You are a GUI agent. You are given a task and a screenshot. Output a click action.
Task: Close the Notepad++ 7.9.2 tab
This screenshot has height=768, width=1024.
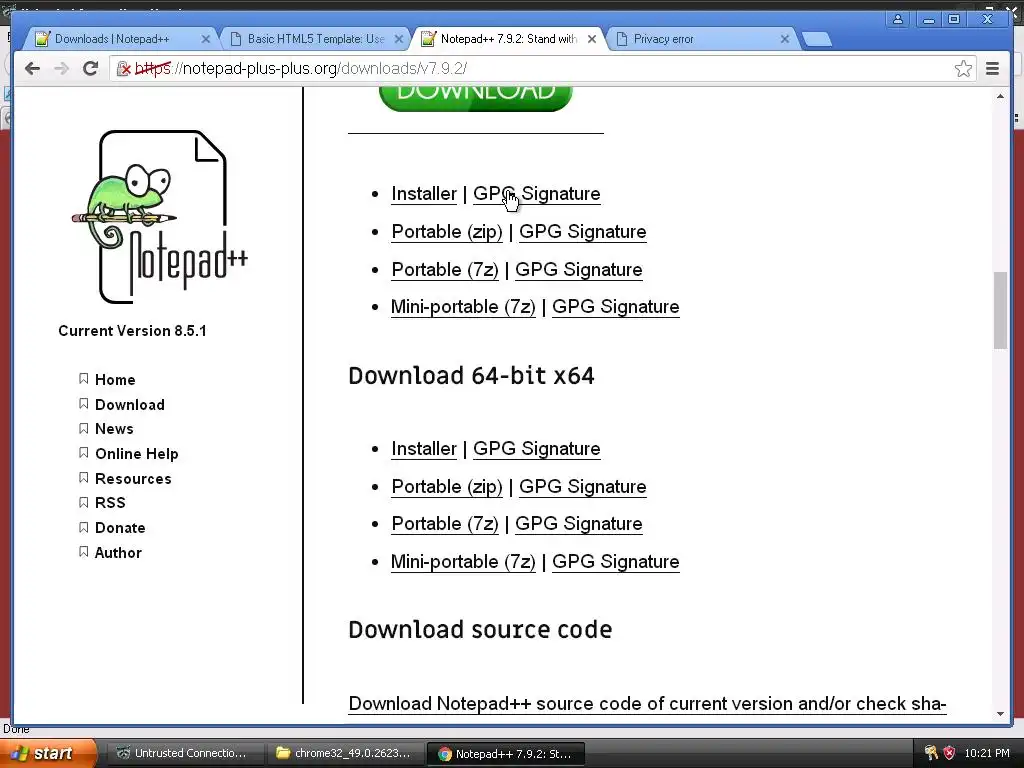tap(592, 39)
